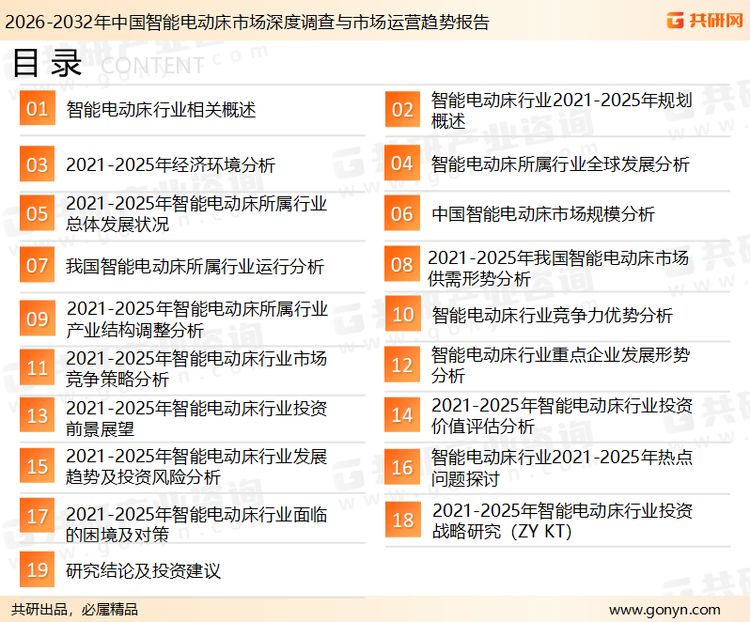Select the orange 04 chapter number badge

point(402,163)
